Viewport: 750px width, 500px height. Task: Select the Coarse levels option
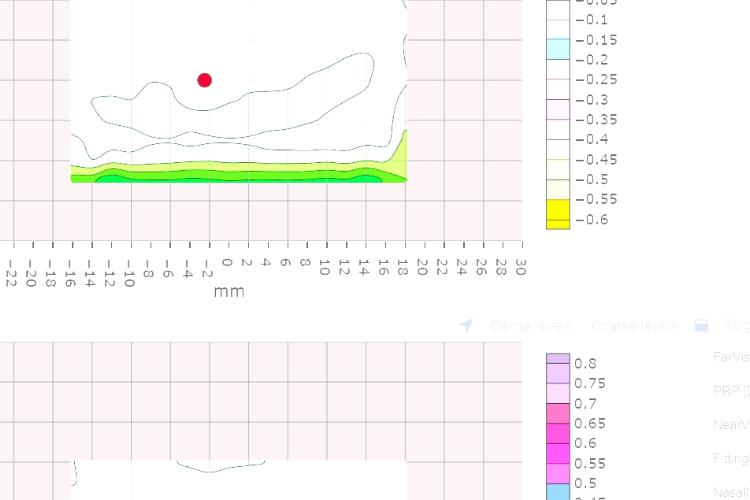point(633,325)
